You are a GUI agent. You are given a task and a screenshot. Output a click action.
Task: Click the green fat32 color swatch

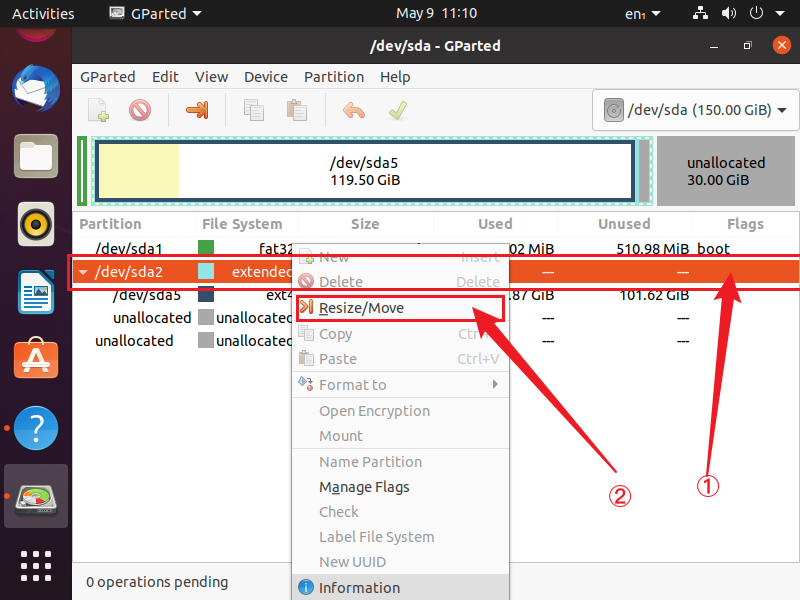coord(206,248)
